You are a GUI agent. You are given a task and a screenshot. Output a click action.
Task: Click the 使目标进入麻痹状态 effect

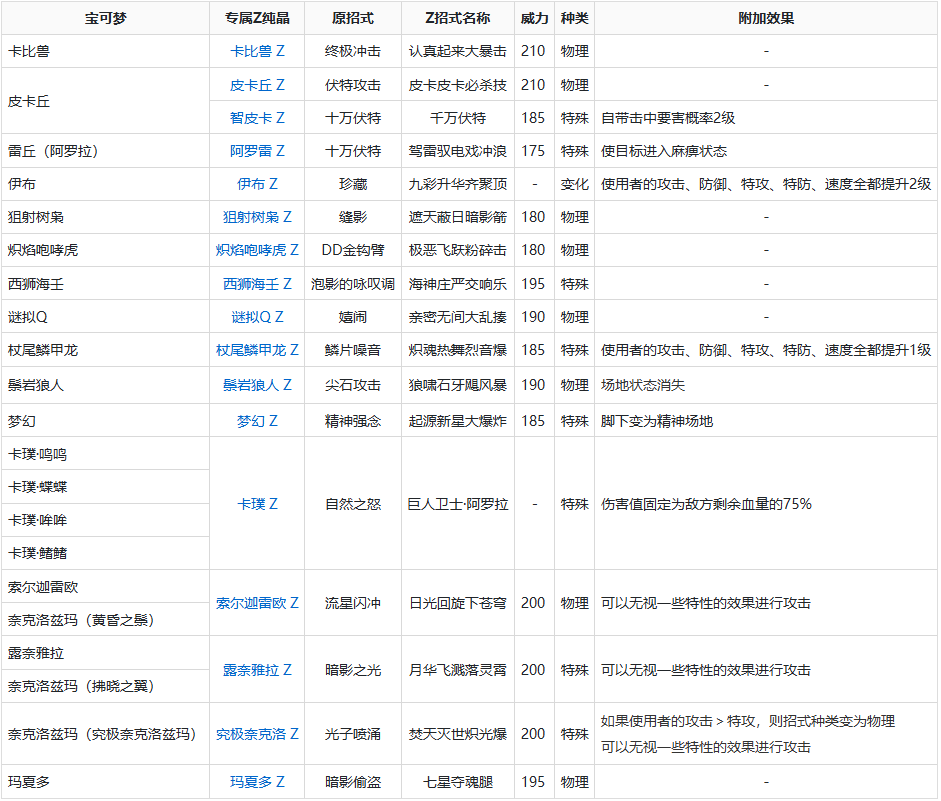[x=664, y=151]
